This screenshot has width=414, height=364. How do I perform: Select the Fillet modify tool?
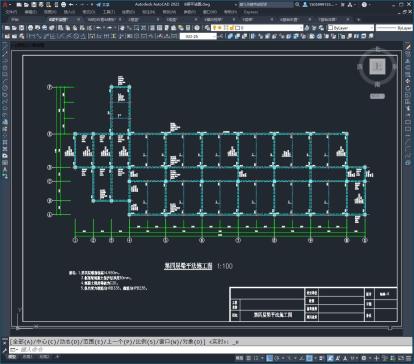click(x=407, y=149)
